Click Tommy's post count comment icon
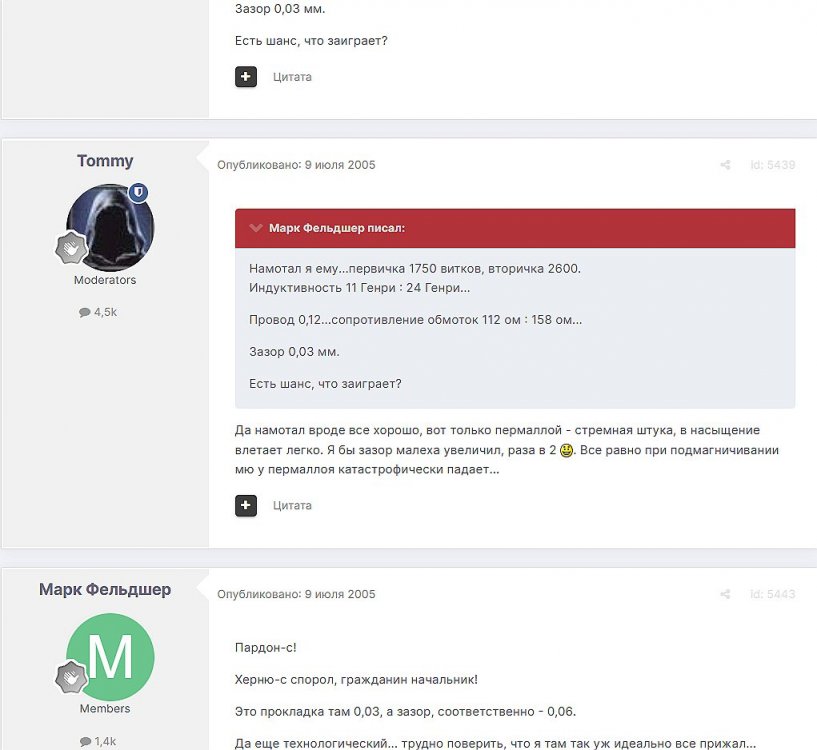Viewport: 817px width, 750px height. pos(84,312)
